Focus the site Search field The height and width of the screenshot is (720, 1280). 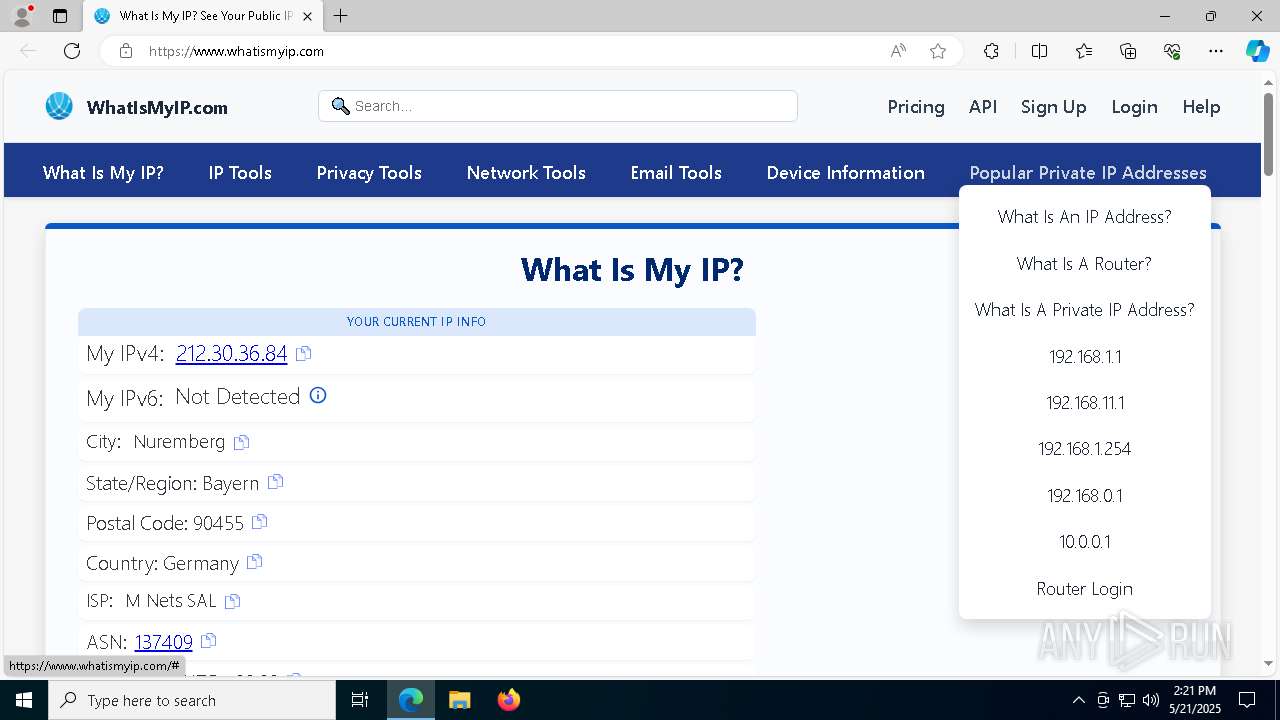point(558,106)
